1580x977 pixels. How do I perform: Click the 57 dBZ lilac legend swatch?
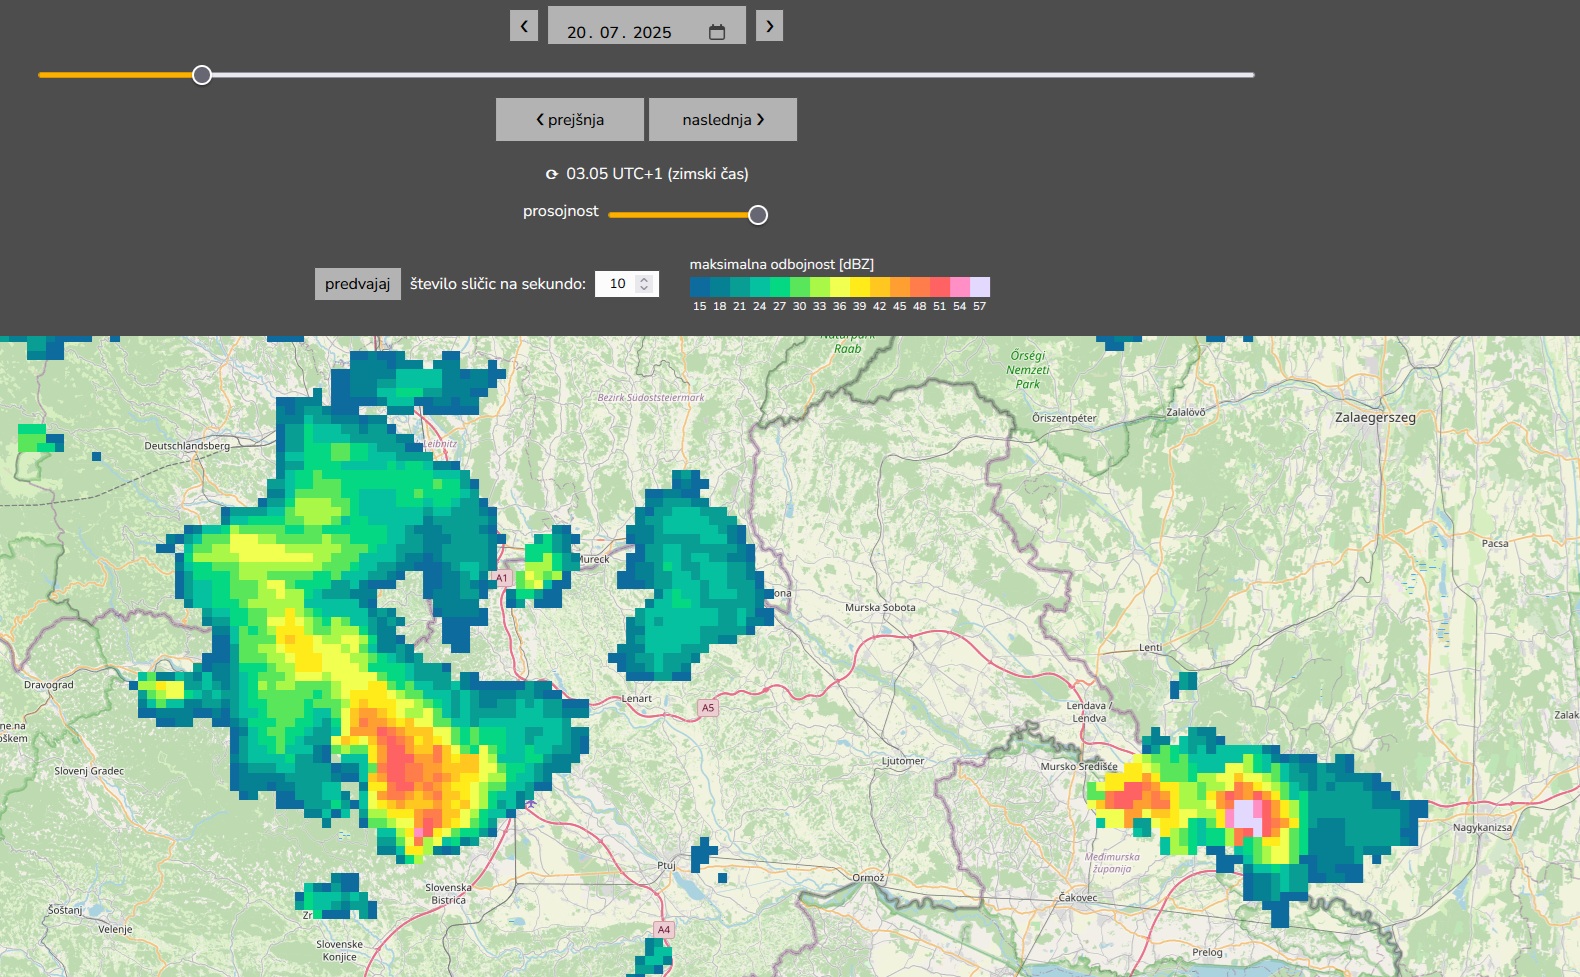(x=980, y=287)
